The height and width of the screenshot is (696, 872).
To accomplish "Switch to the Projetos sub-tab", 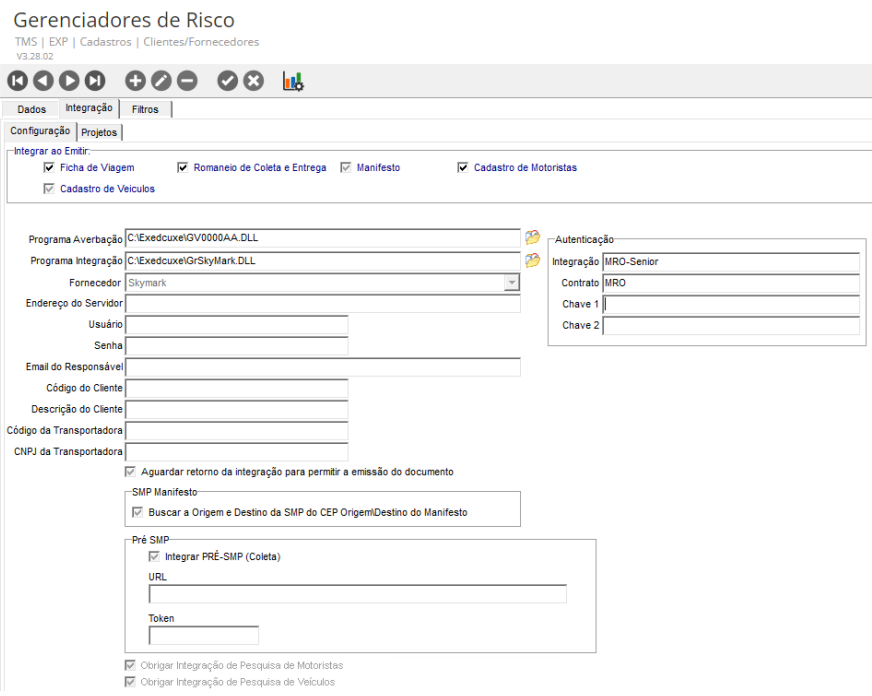I will tap(99, 132).
